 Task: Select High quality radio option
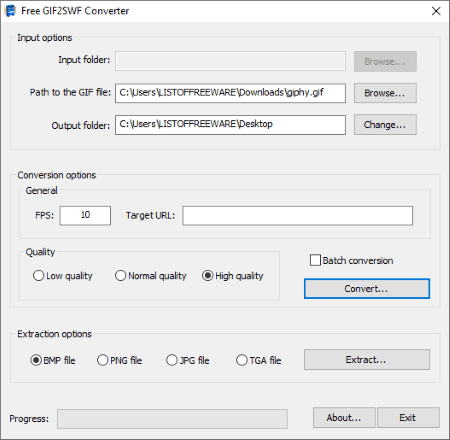(x=232, y=276)
